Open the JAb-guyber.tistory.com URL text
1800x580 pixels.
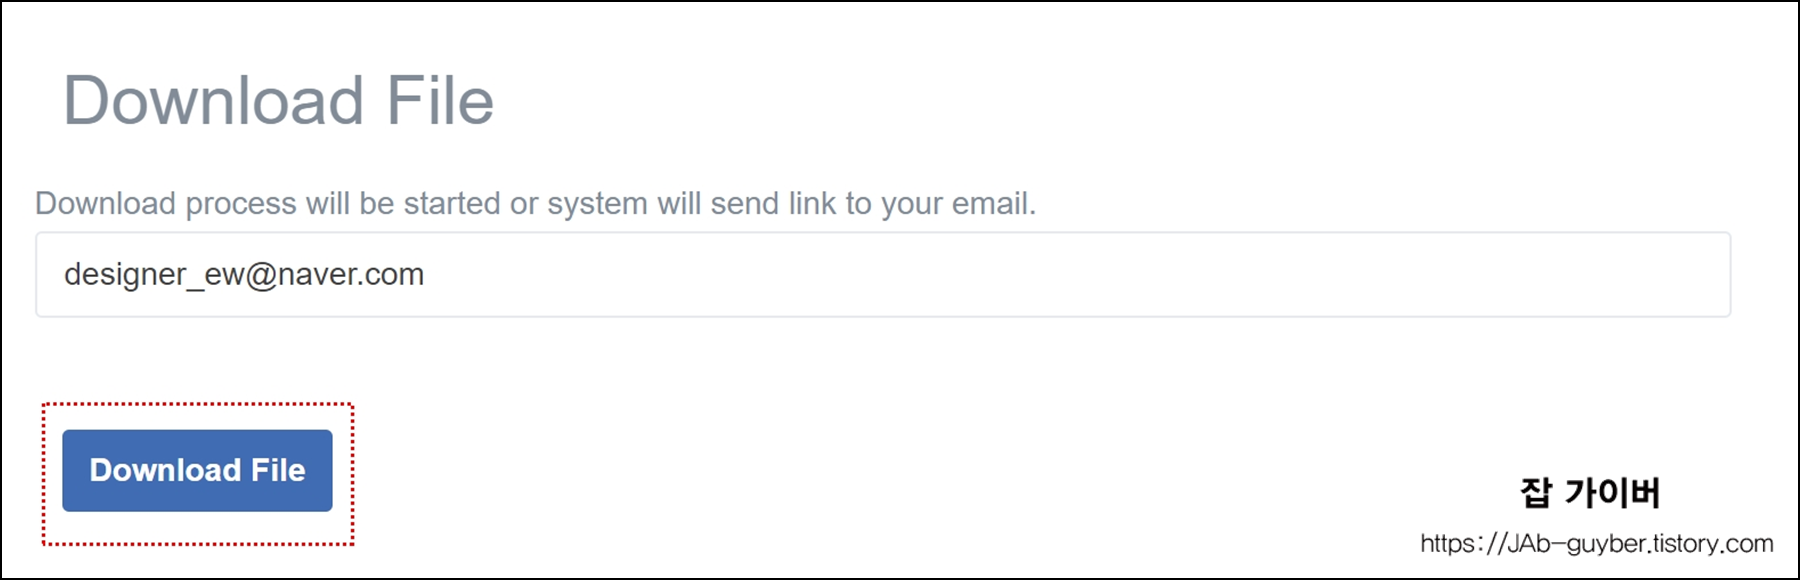click(x=1597, y=544)
